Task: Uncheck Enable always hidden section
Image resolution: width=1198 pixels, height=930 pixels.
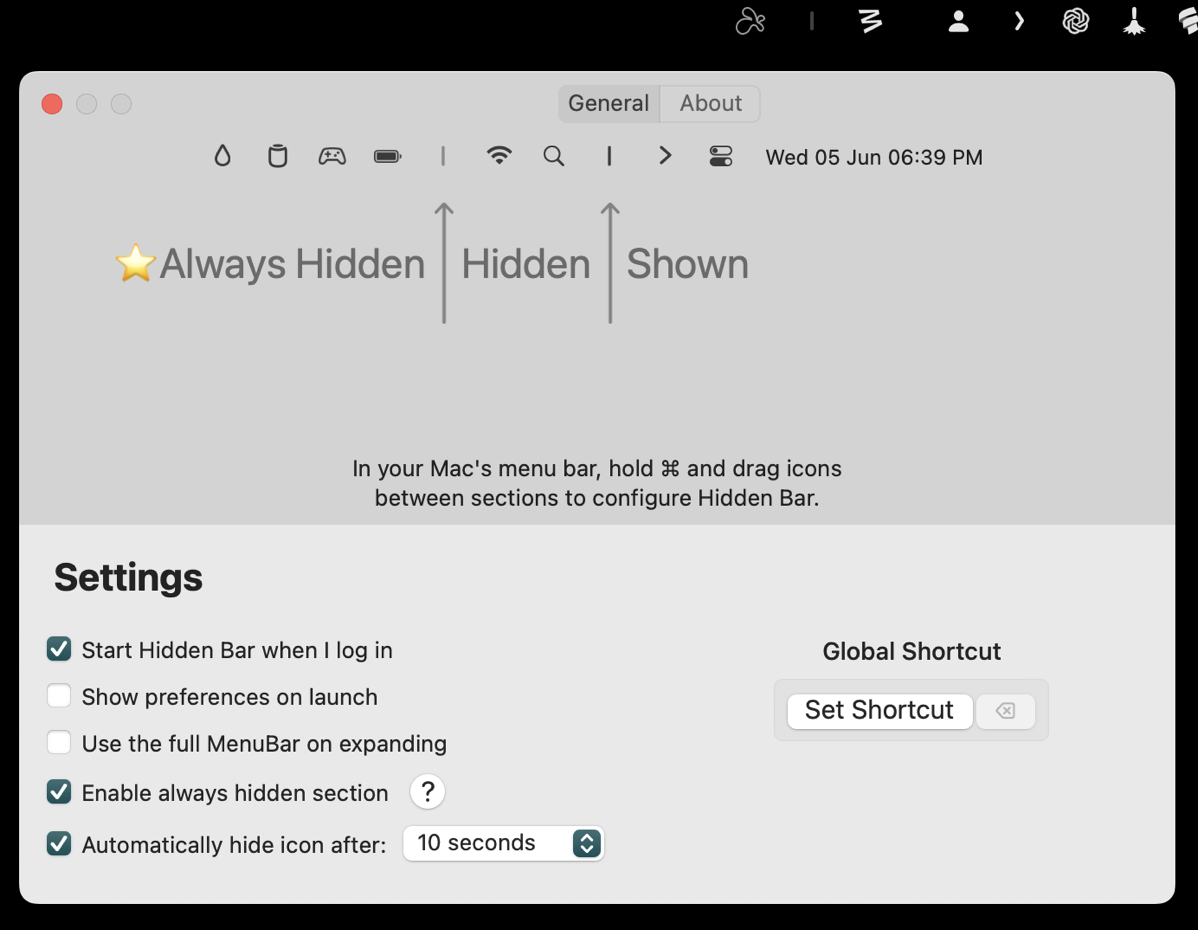Action: (59, 792)
